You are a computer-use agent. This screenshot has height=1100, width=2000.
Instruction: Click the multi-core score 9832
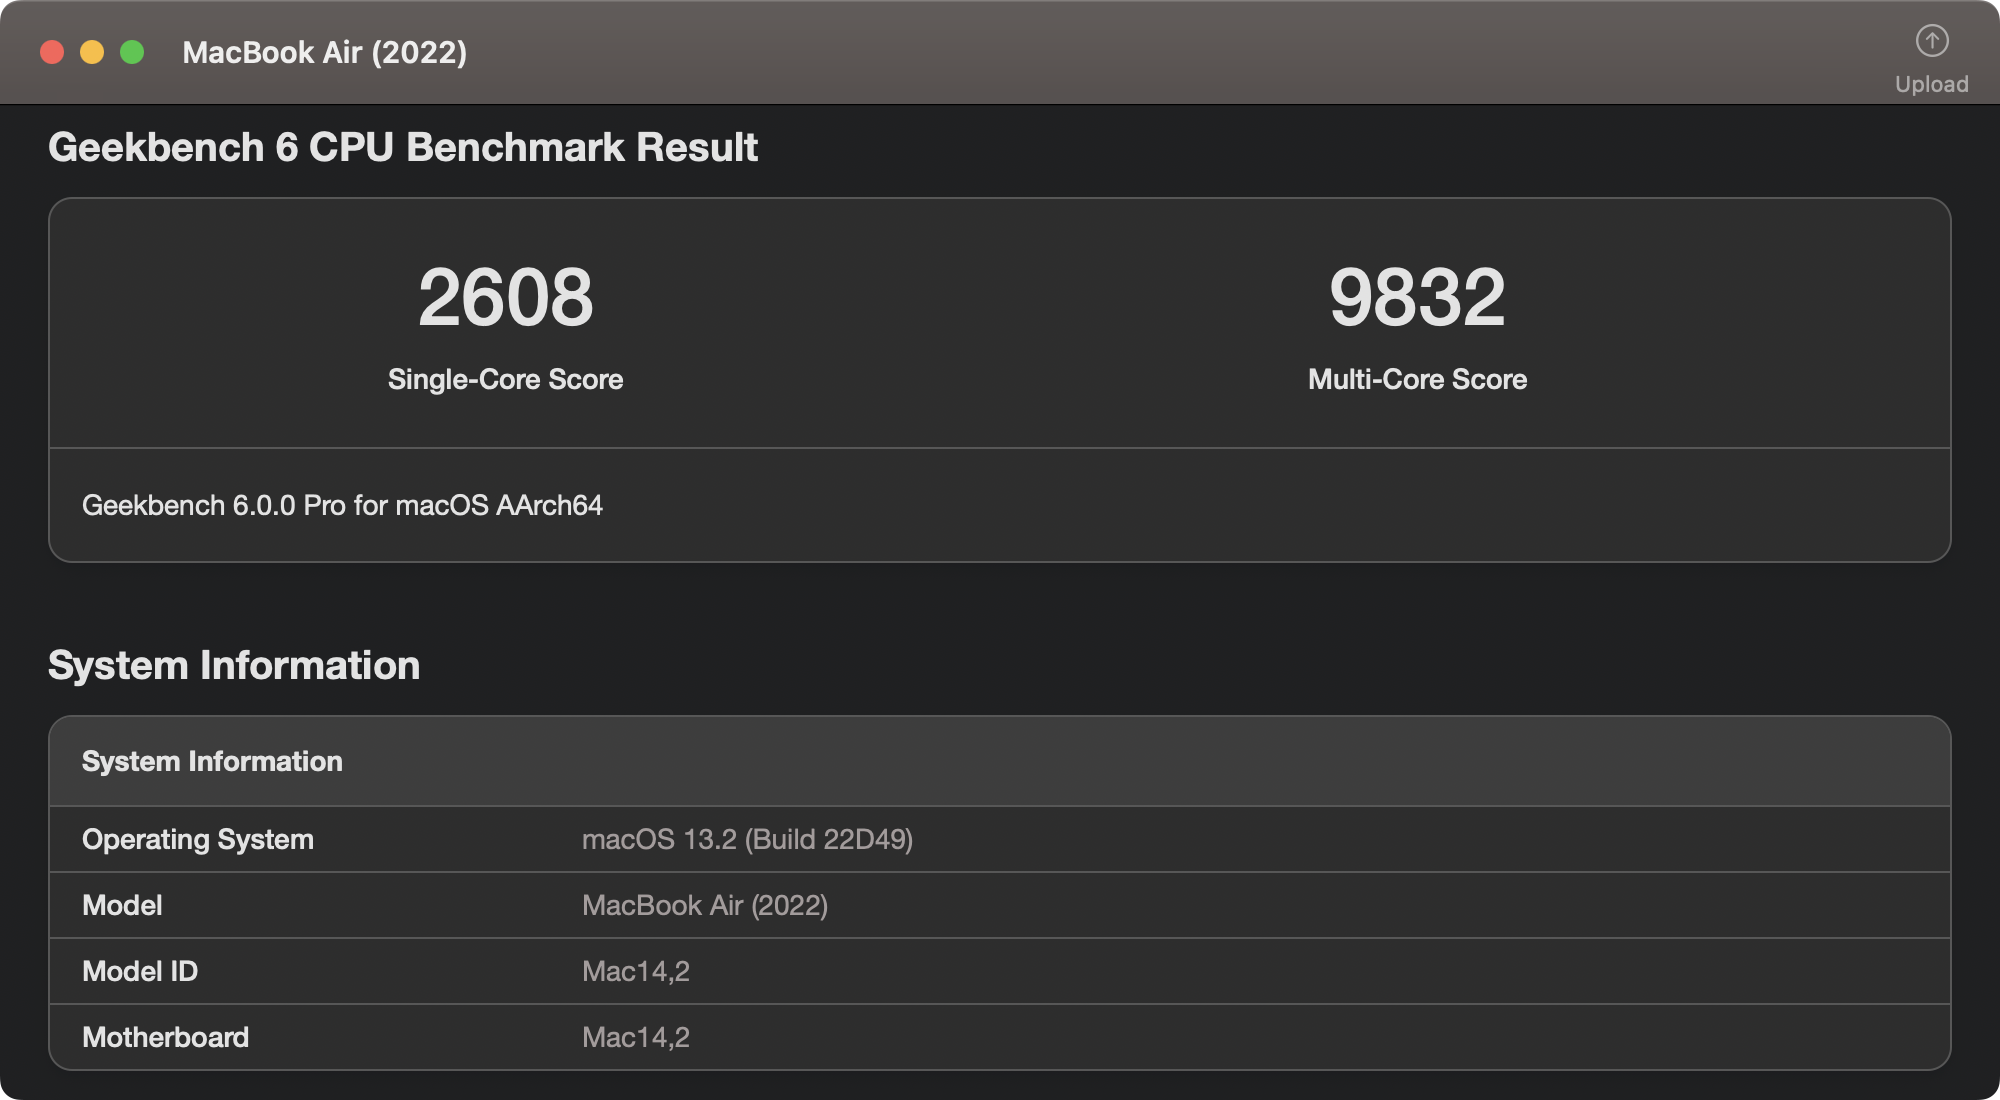point(1417,297)
